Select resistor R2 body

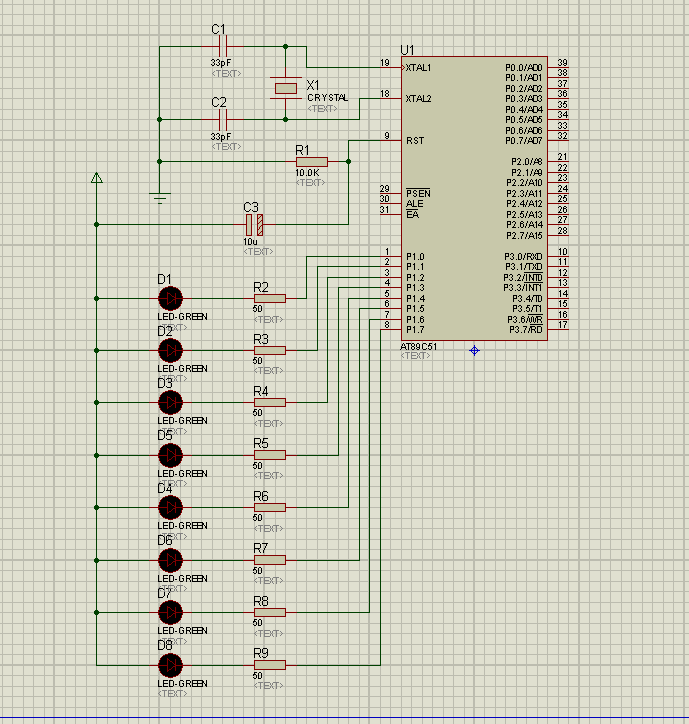pyautogui.click(x=270, y=299)
